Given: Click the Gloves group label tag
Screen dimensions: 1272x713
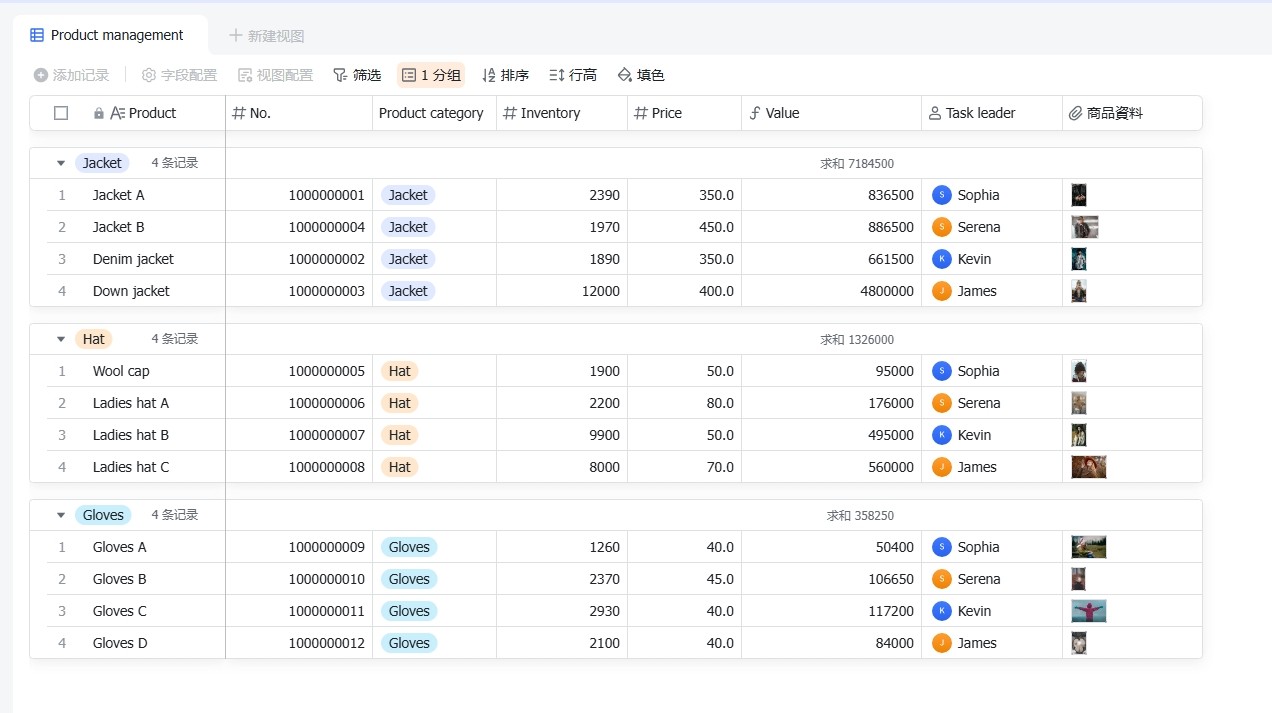Looking at the screenshot, I should click(103, 515).
